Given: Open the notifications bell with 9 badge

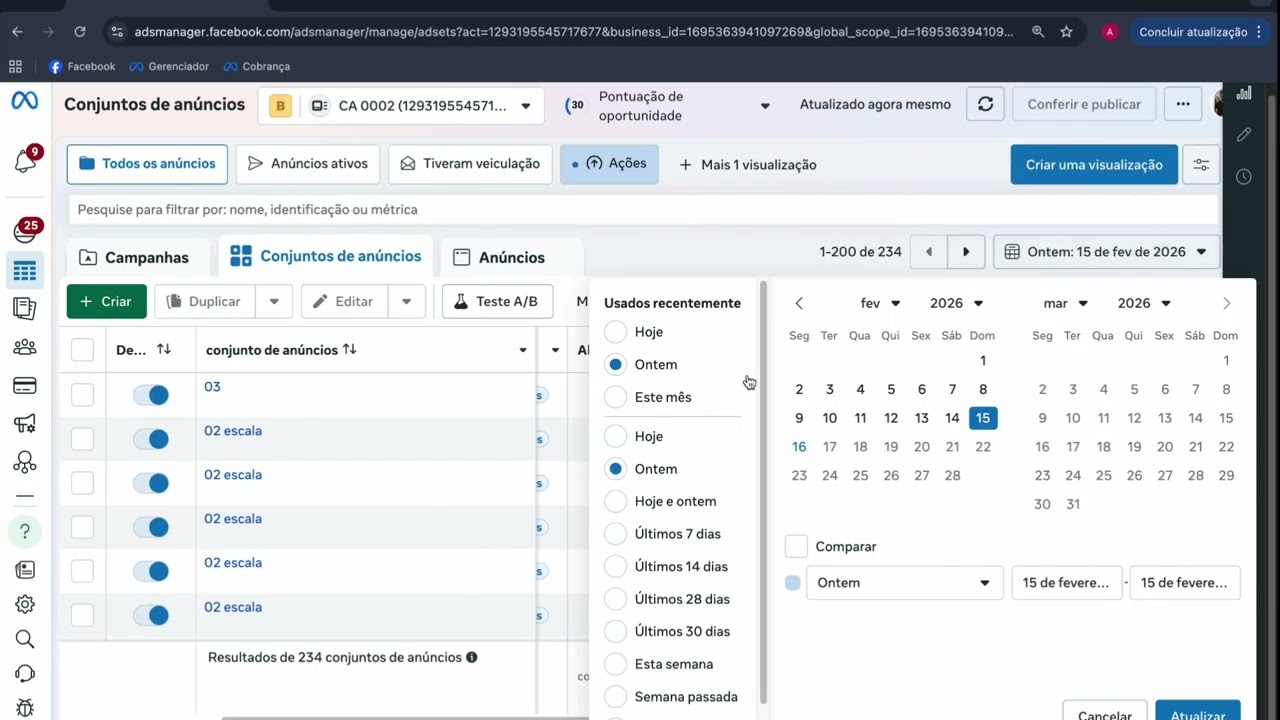Looking at the screenshot, I should (26, 160).
